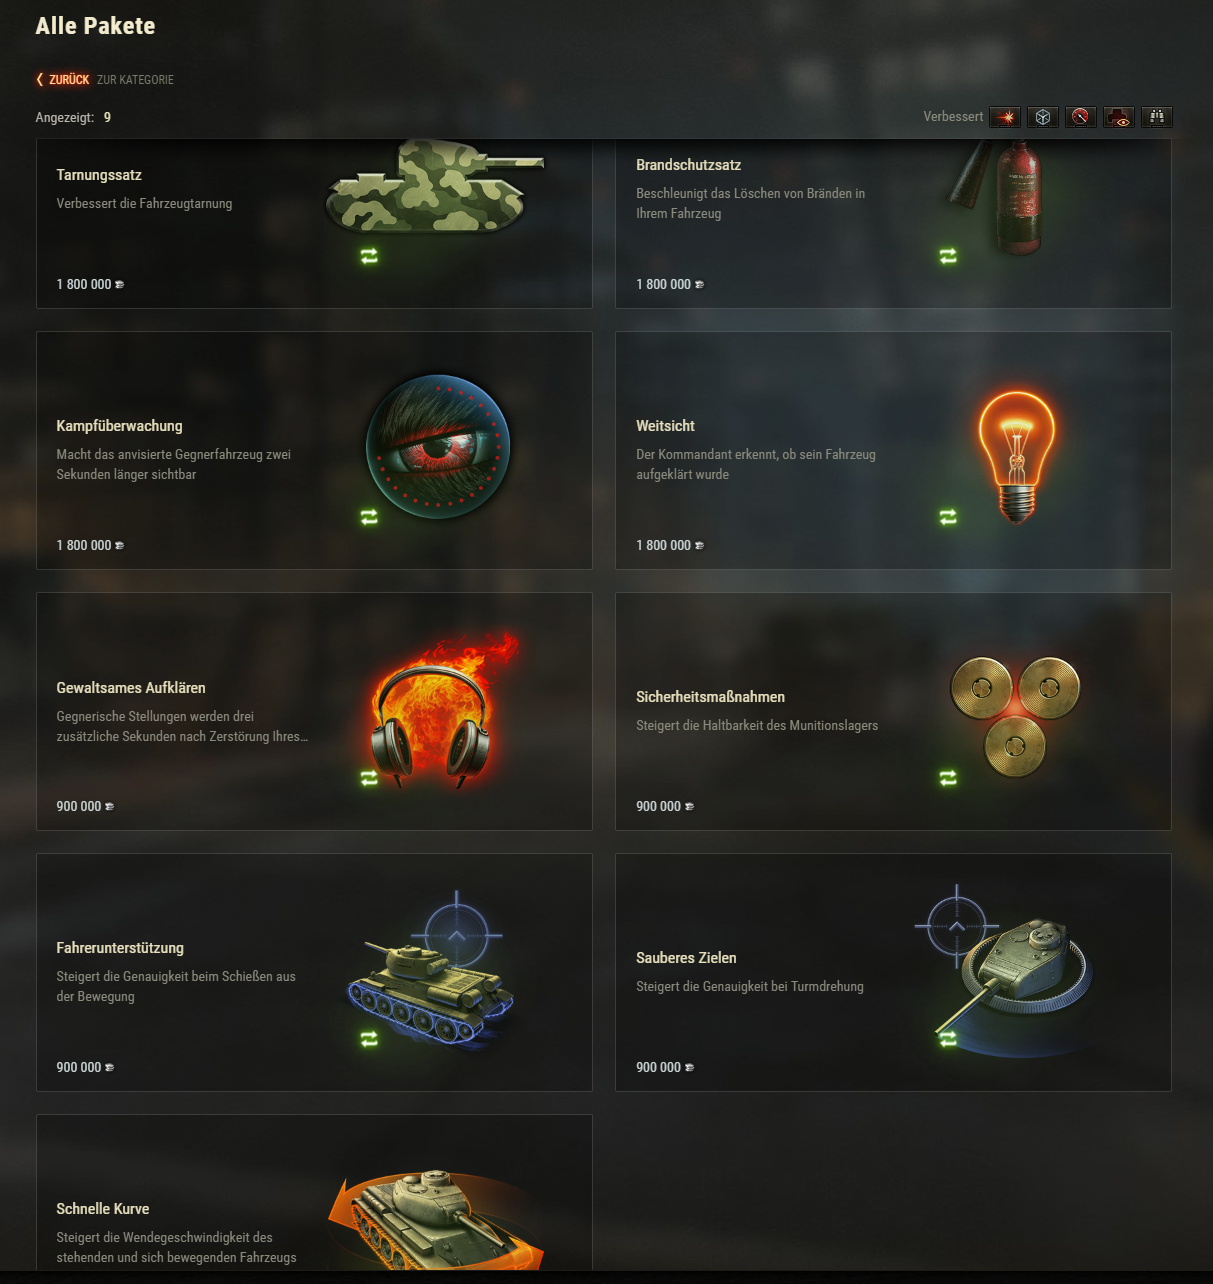Click swap arrows on Gewaltsames Aufklären
1213x1284 pixels.
(x=369, y=778)
